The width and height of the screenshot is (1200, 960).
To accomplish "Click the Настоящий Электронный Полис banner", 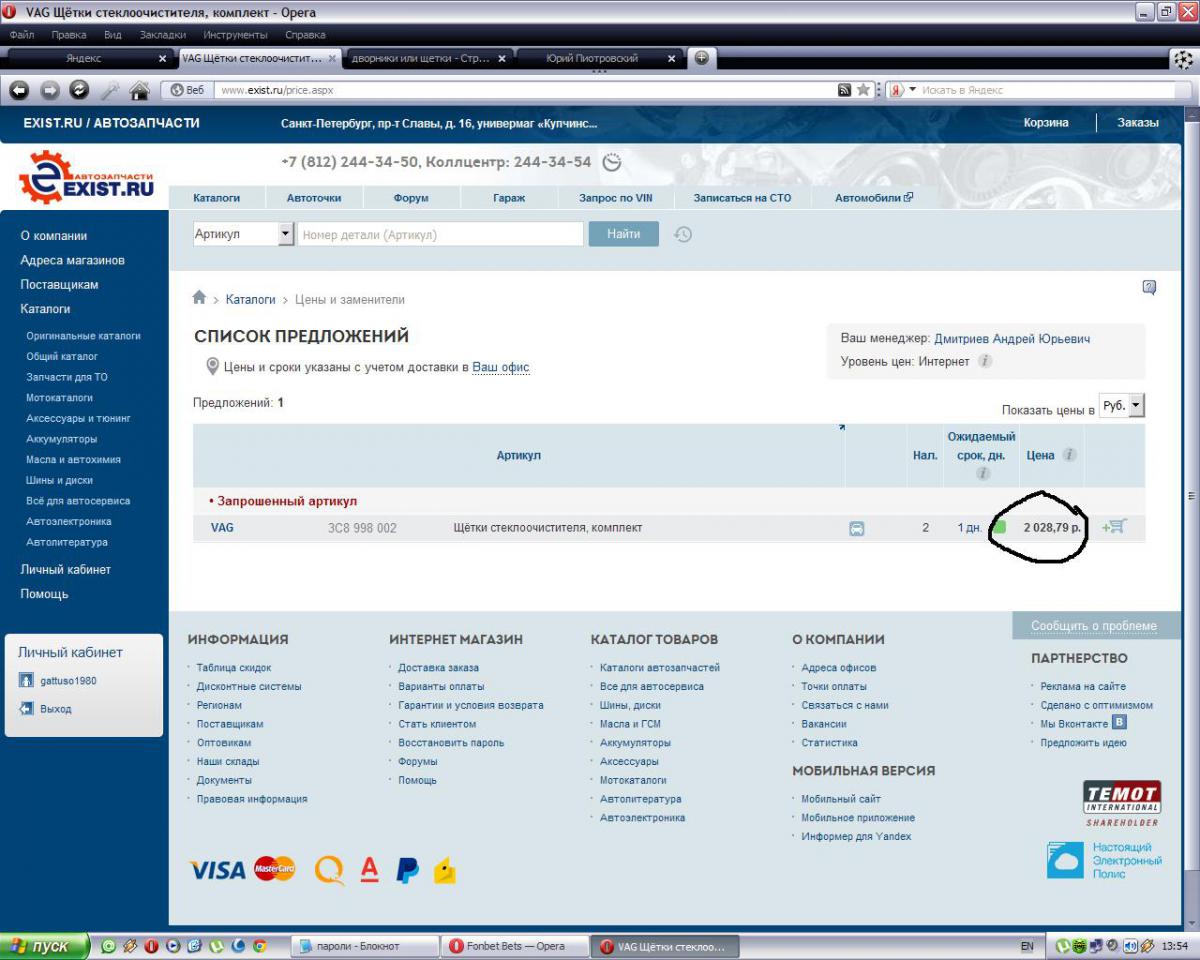I will (x=1105, y=860).
